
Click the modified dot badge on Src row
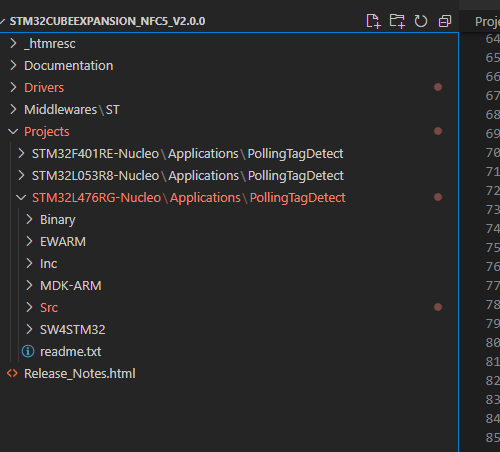[438, 307]
